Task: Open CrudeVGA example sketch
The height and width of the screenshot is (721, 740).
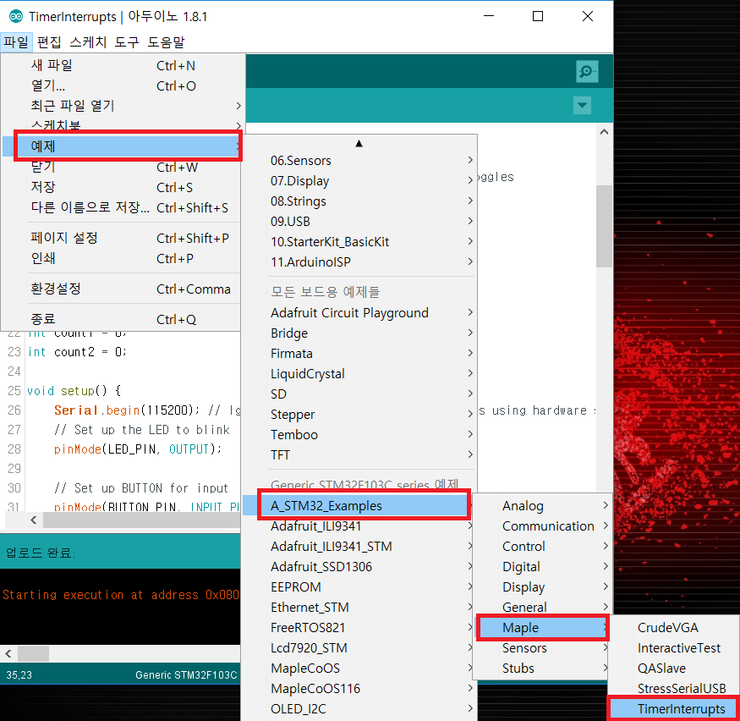Action: coord(674,628)
